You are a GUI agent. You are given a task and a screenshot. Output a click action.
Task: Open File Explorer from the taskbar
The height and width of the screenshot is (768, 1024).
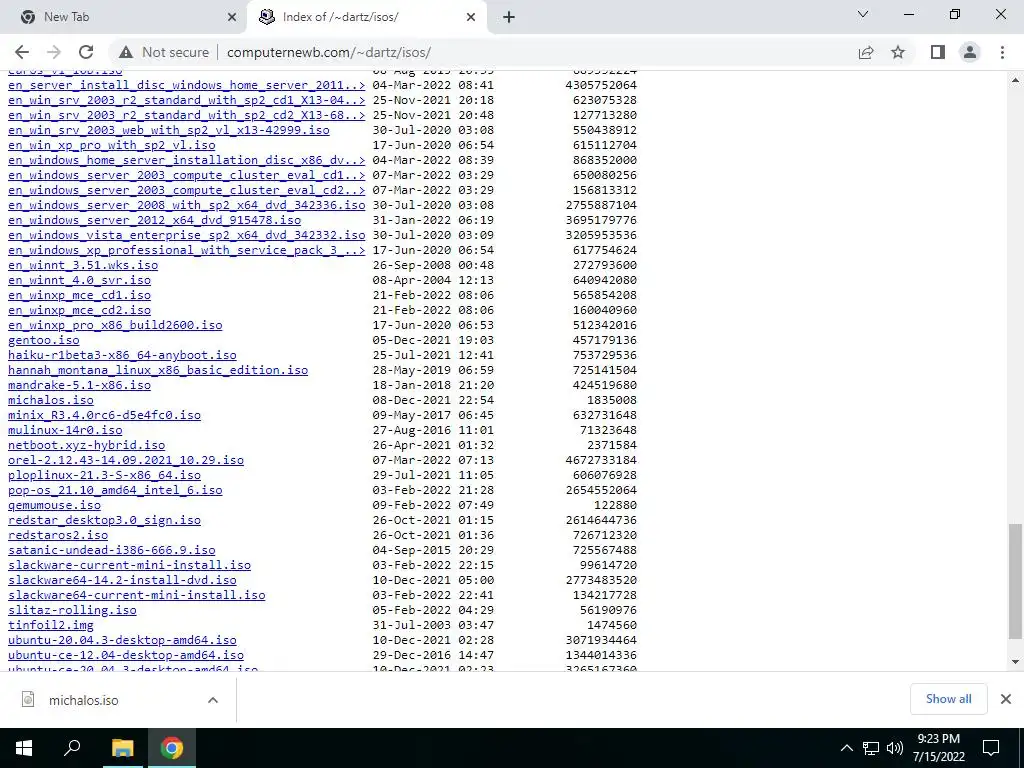(x=122, y=748)
